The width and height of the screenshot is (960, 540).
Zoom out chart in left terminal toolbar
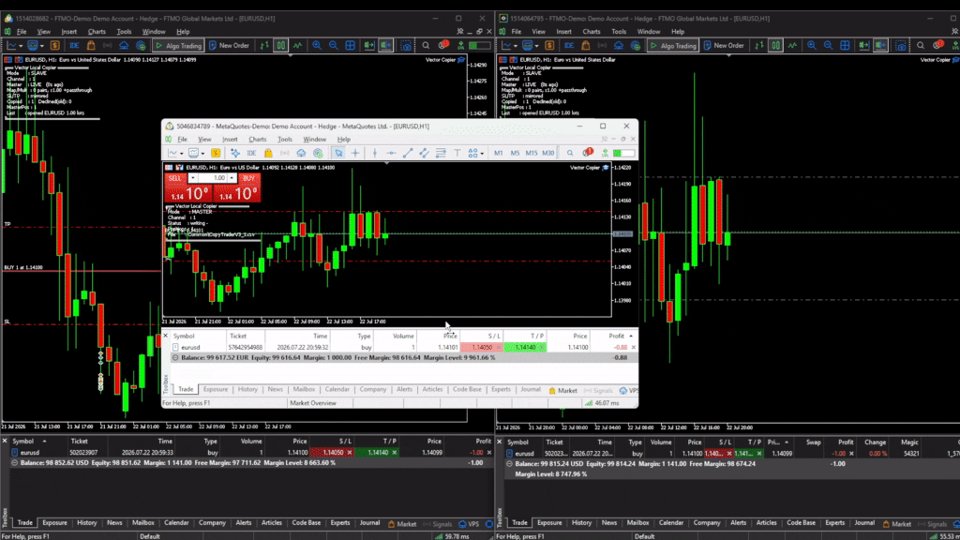tap(333, 45)
